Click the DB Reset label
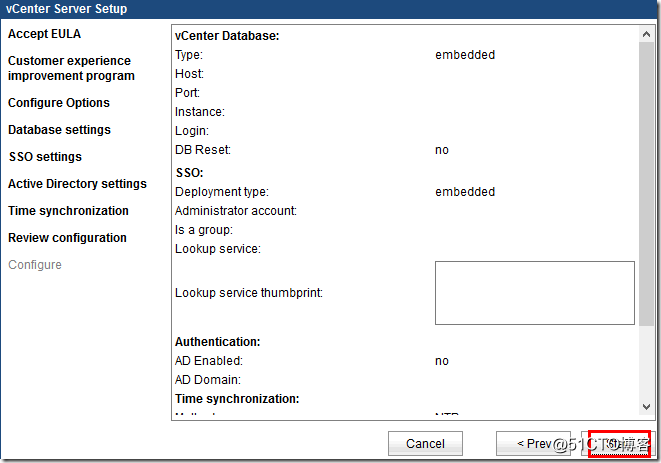This screenshot has height=463, width=661. (x=203, y=150)
